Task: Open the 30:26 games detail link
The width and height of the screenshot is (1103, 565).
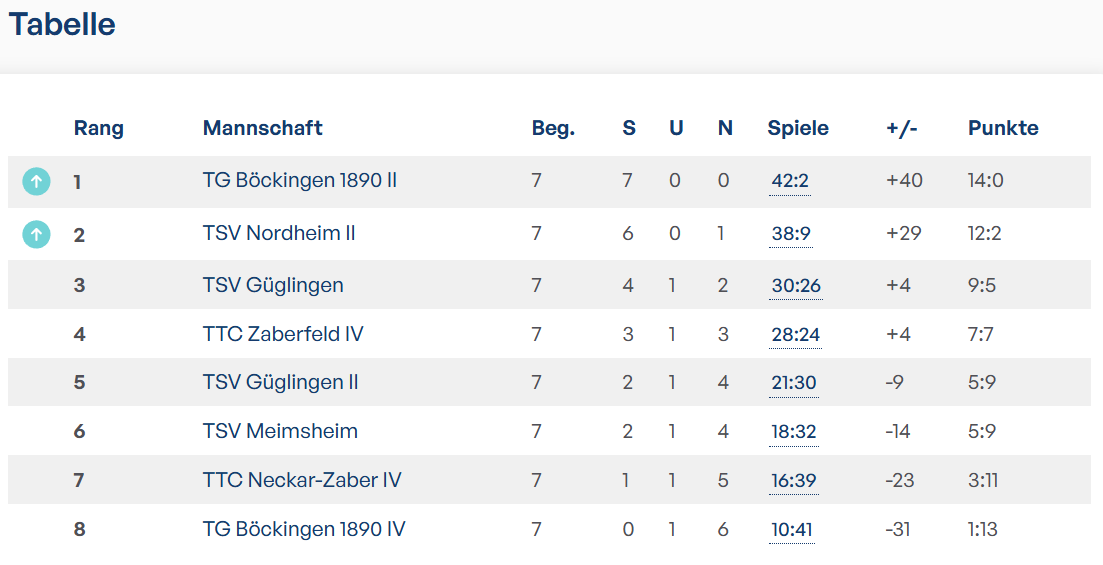Action: [x=796, y=286]
